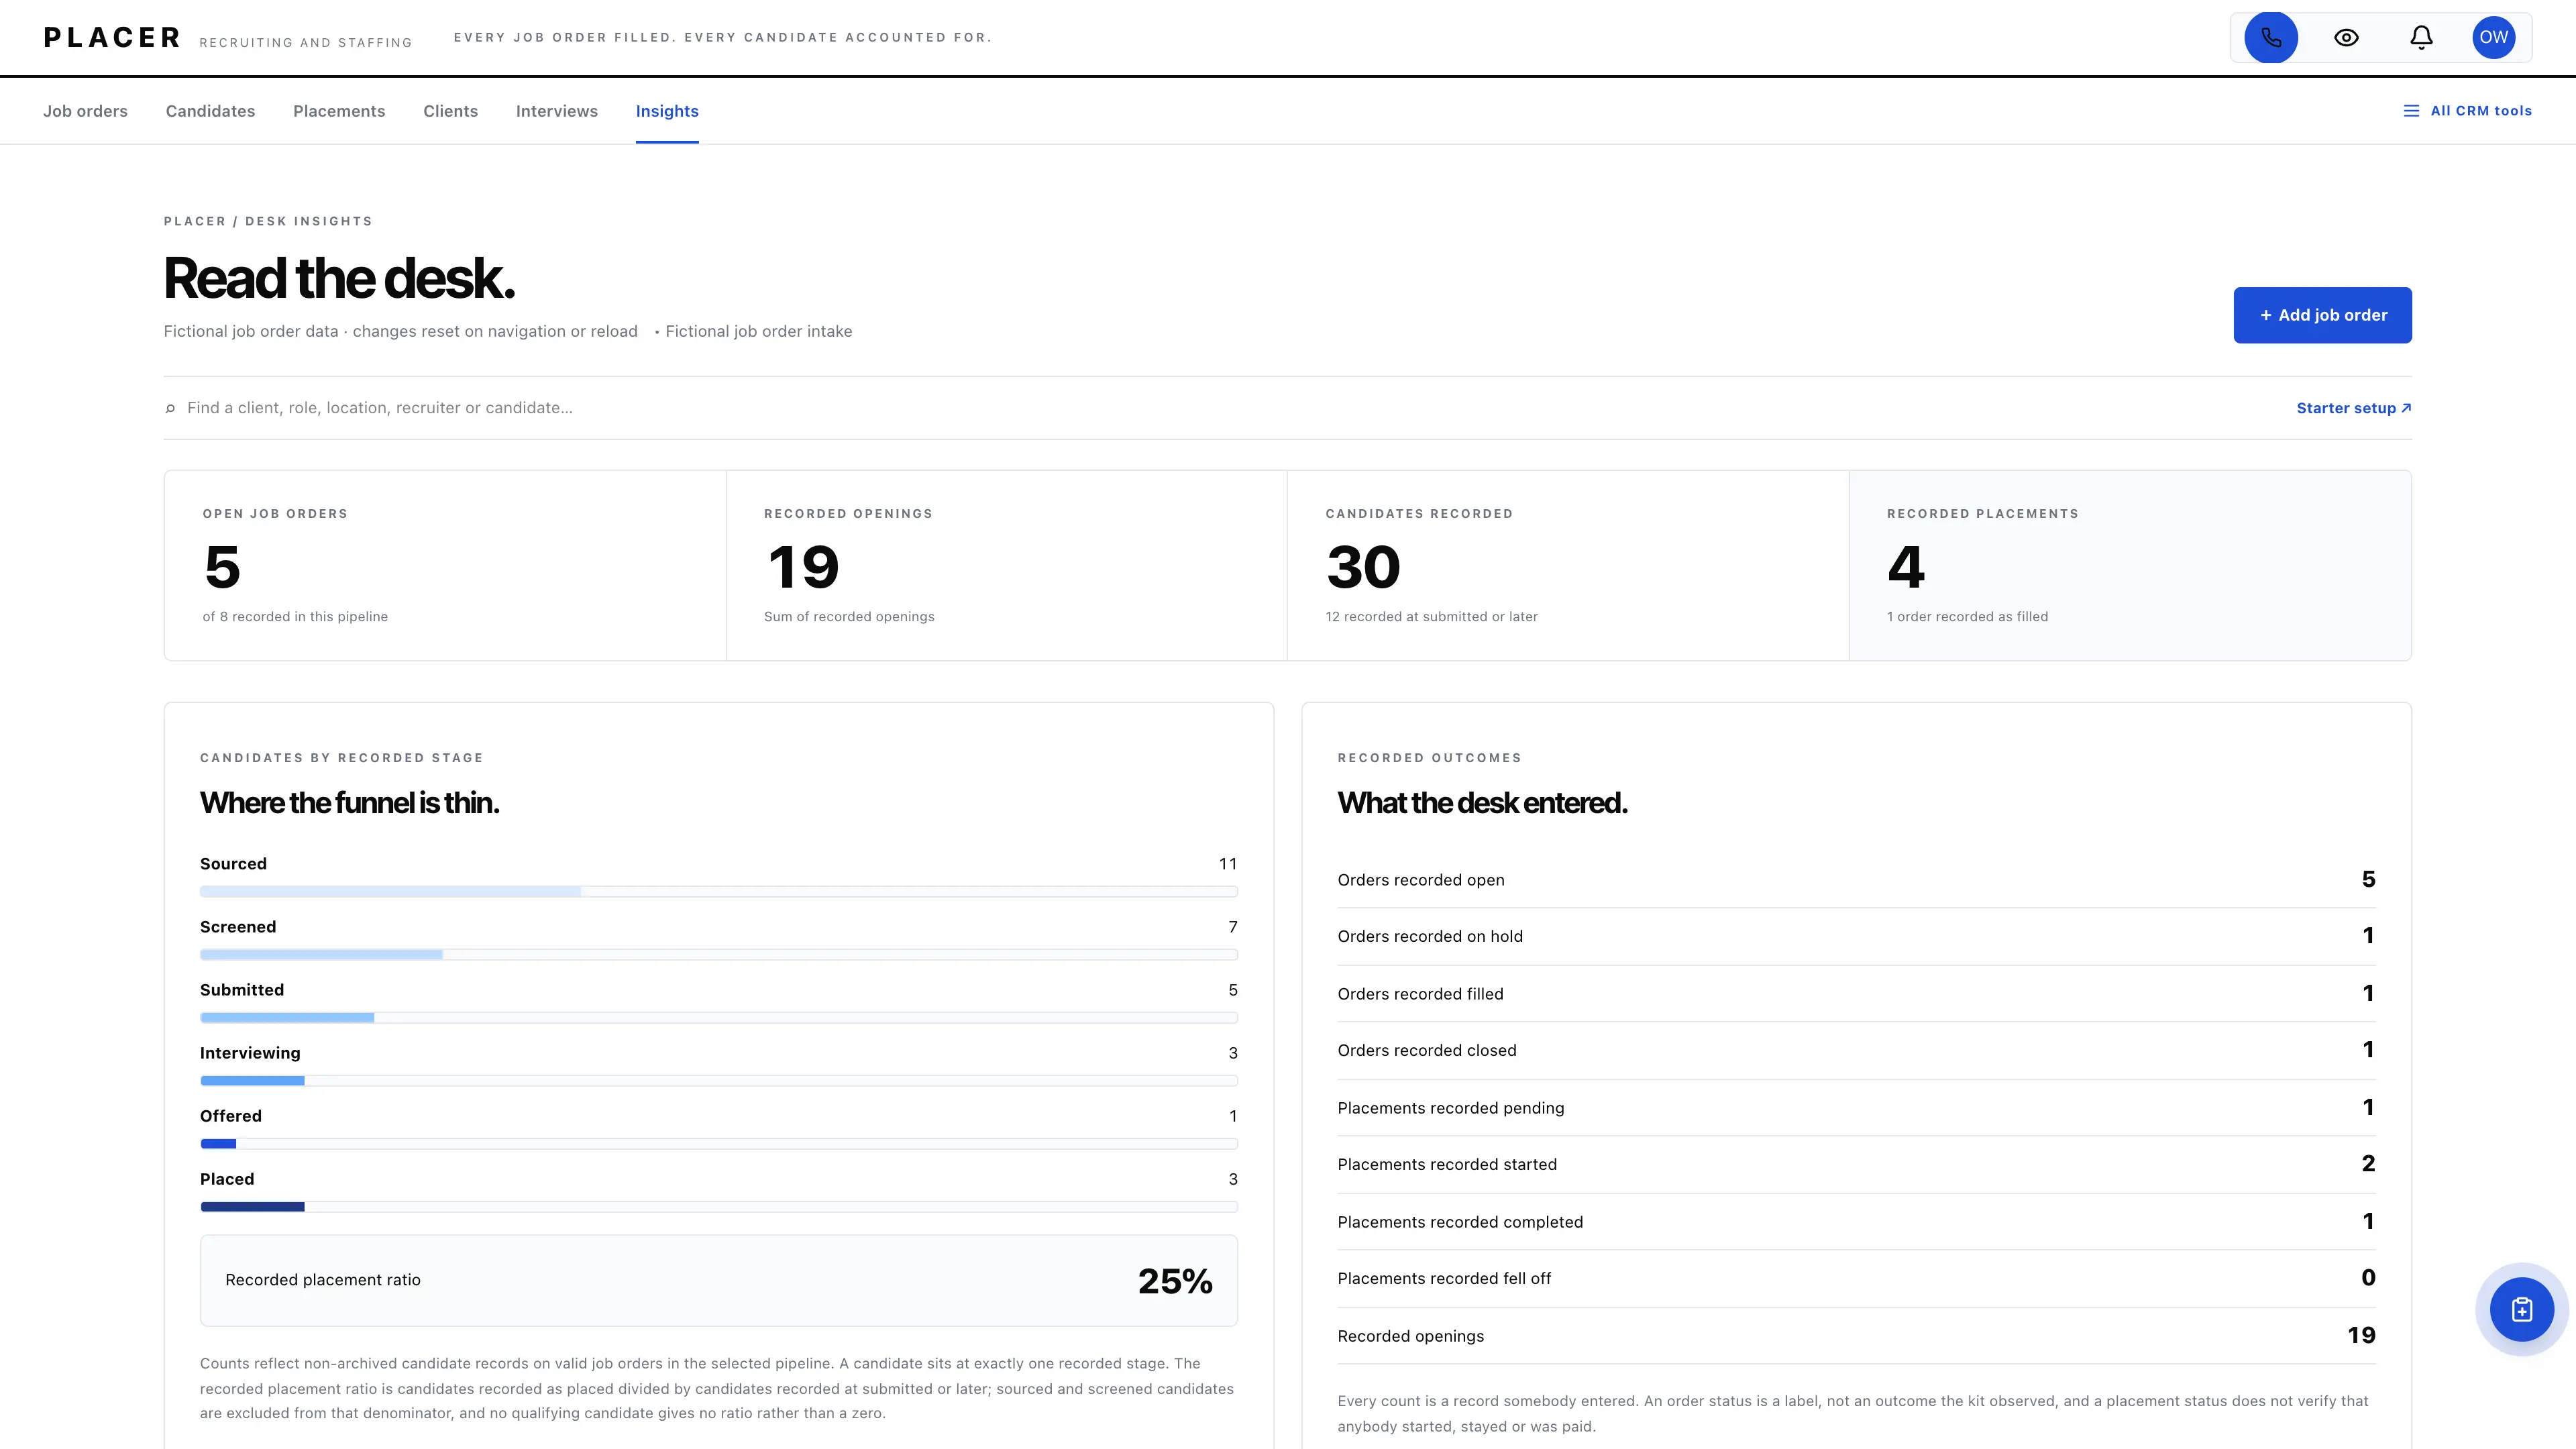Click the Interviewing stage progress bar
The height and width of the screenshot is (1449, 2576).
click(x=719, y=1080)
